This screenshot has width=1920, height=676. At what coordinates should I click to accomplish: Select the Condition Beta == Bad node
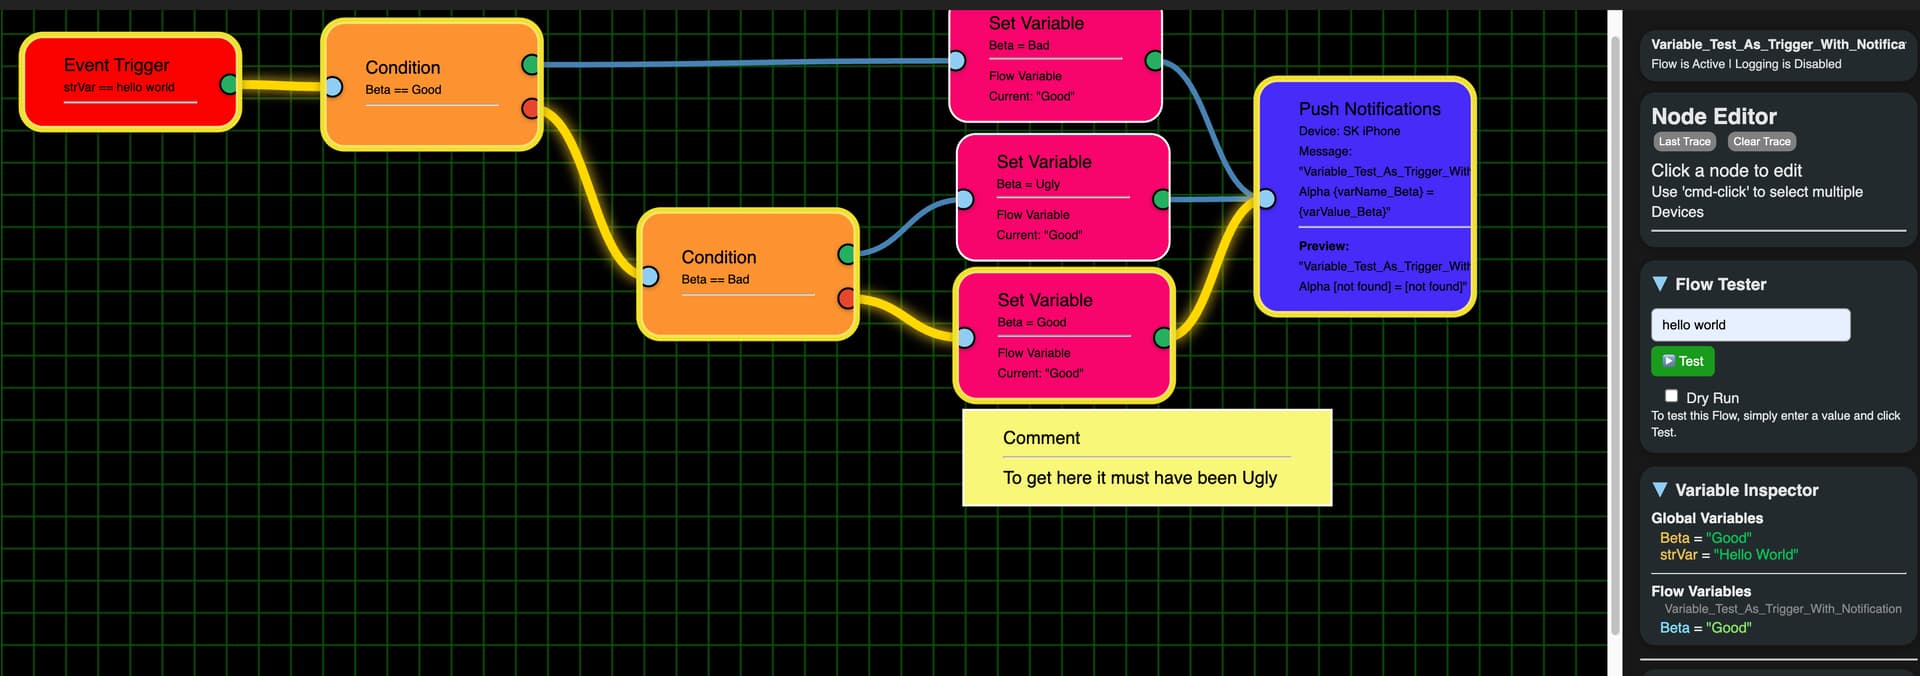(x=748, y=274)
